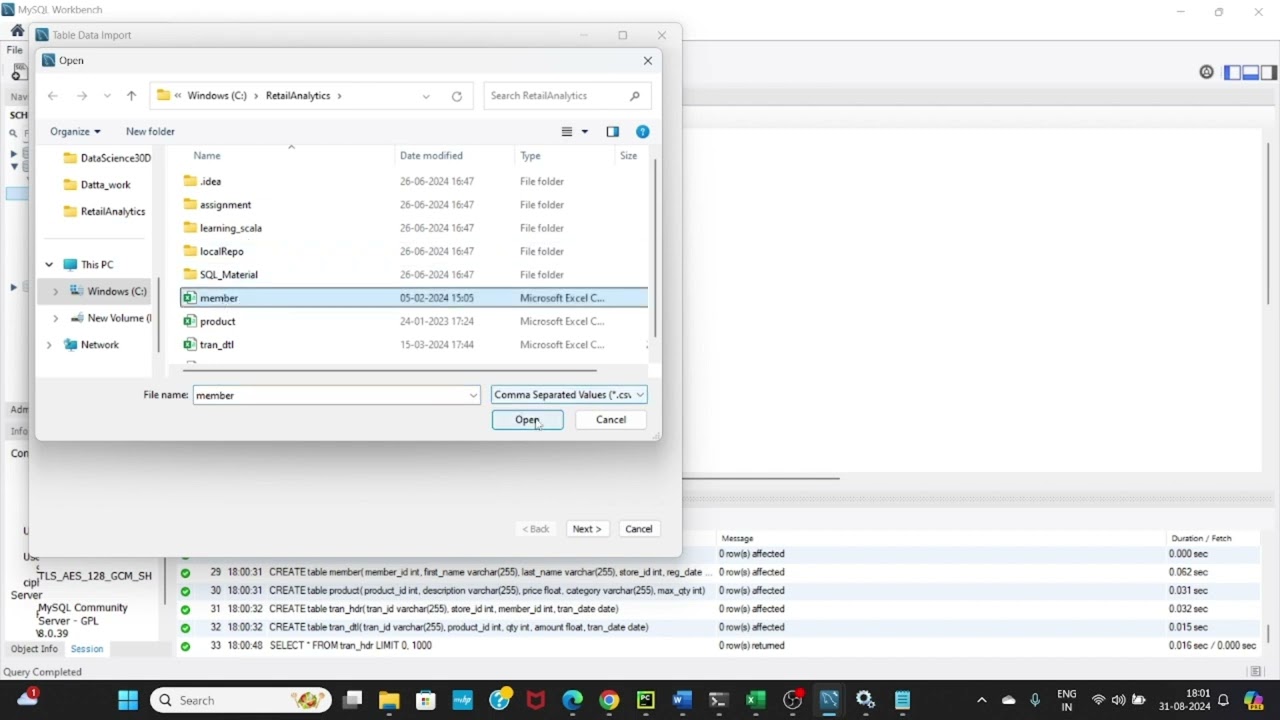
Task: Open RetailAnalytics in navigation pane
Action: tap(104, 211)
